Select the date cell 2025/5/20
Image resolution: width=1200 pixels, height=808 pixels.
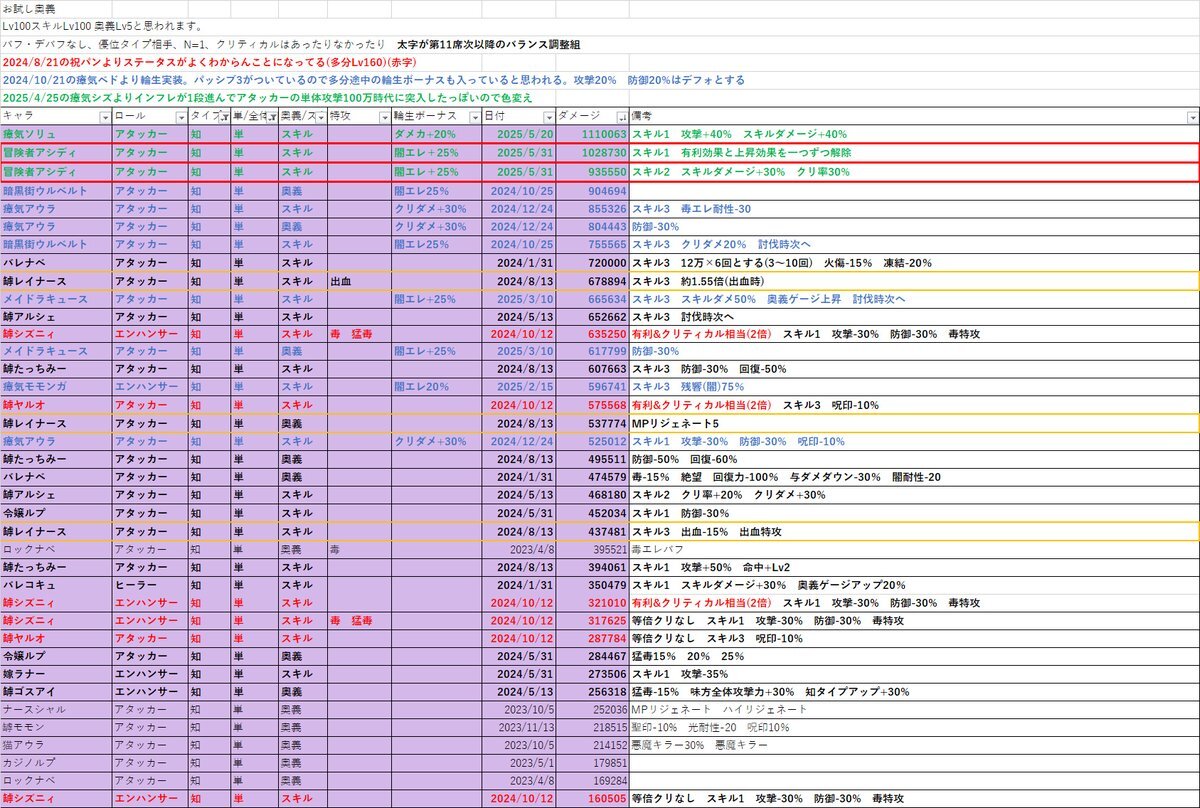click(518, 134)
